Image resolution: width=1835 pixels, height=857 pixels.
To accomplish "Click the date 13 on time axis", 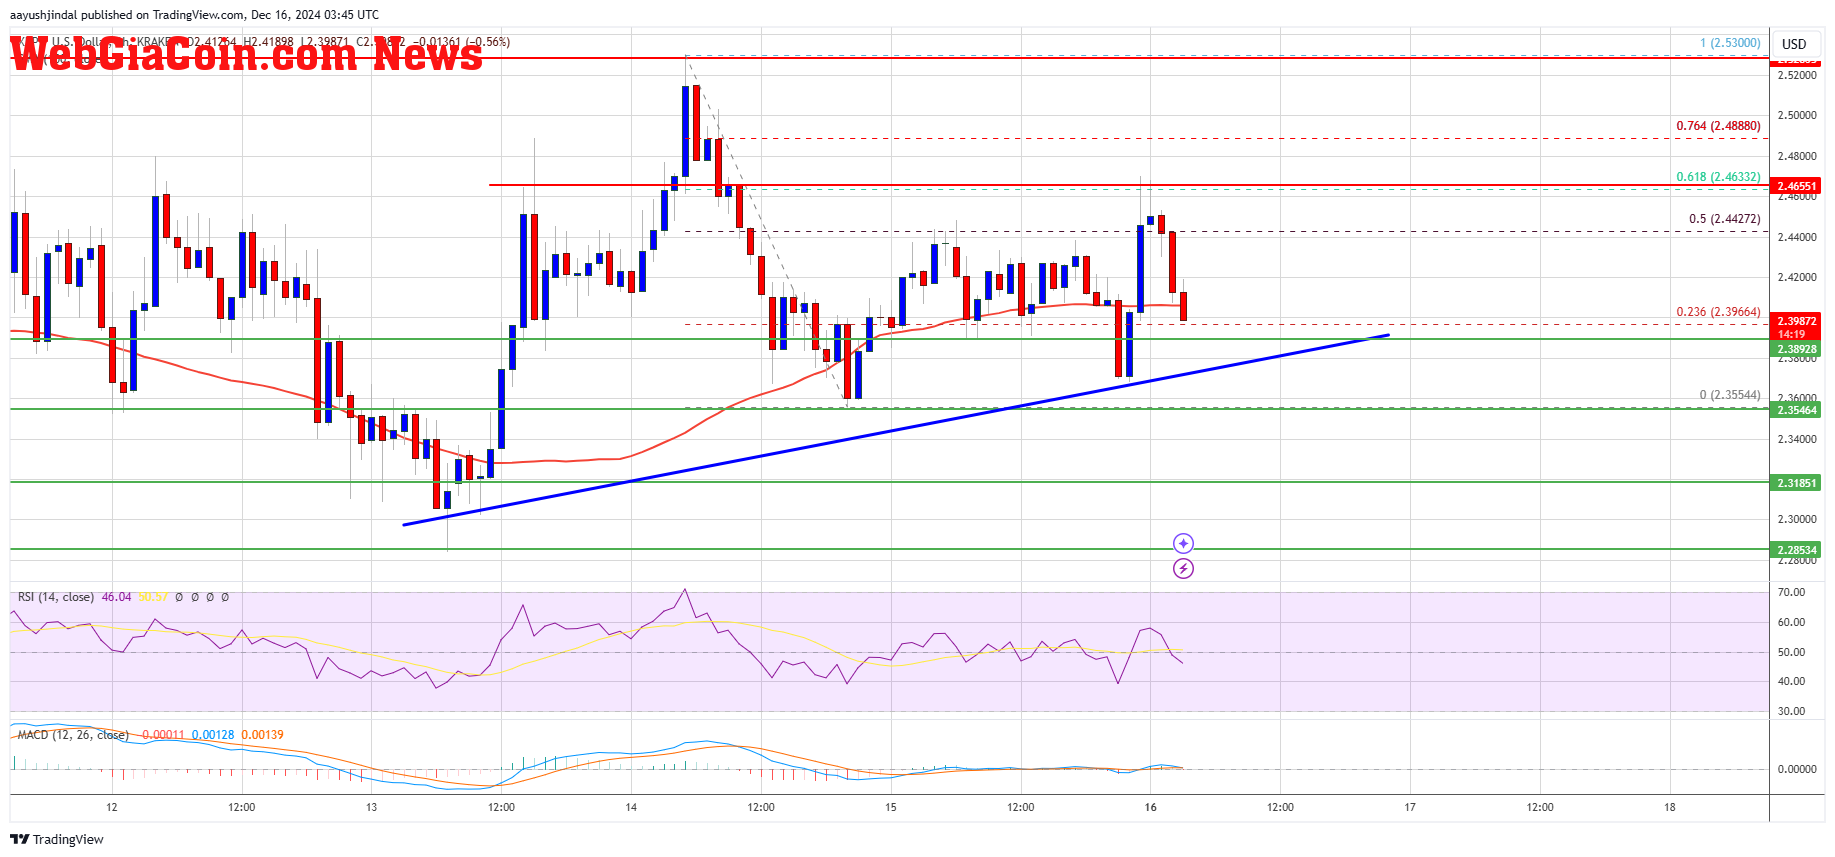I will click(x=371, y=807).
